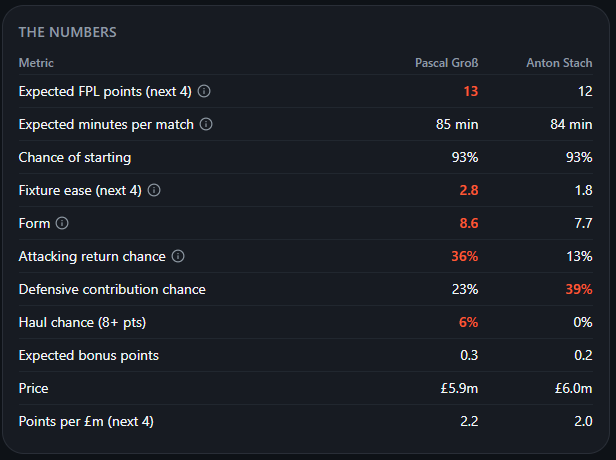Click the Metric column header

pyautogui.click(x=36, y=63)
